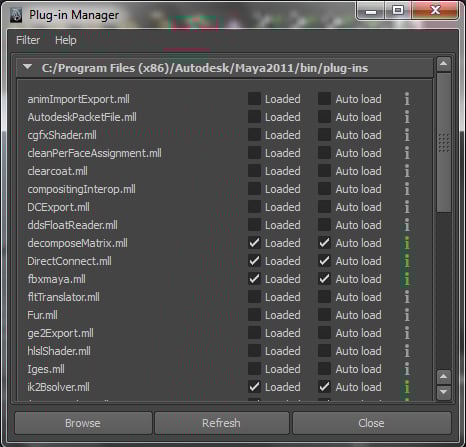Click the AutodeskPacketFile.mll name
This screenshot has width=466, height=447.
[82, 117]
